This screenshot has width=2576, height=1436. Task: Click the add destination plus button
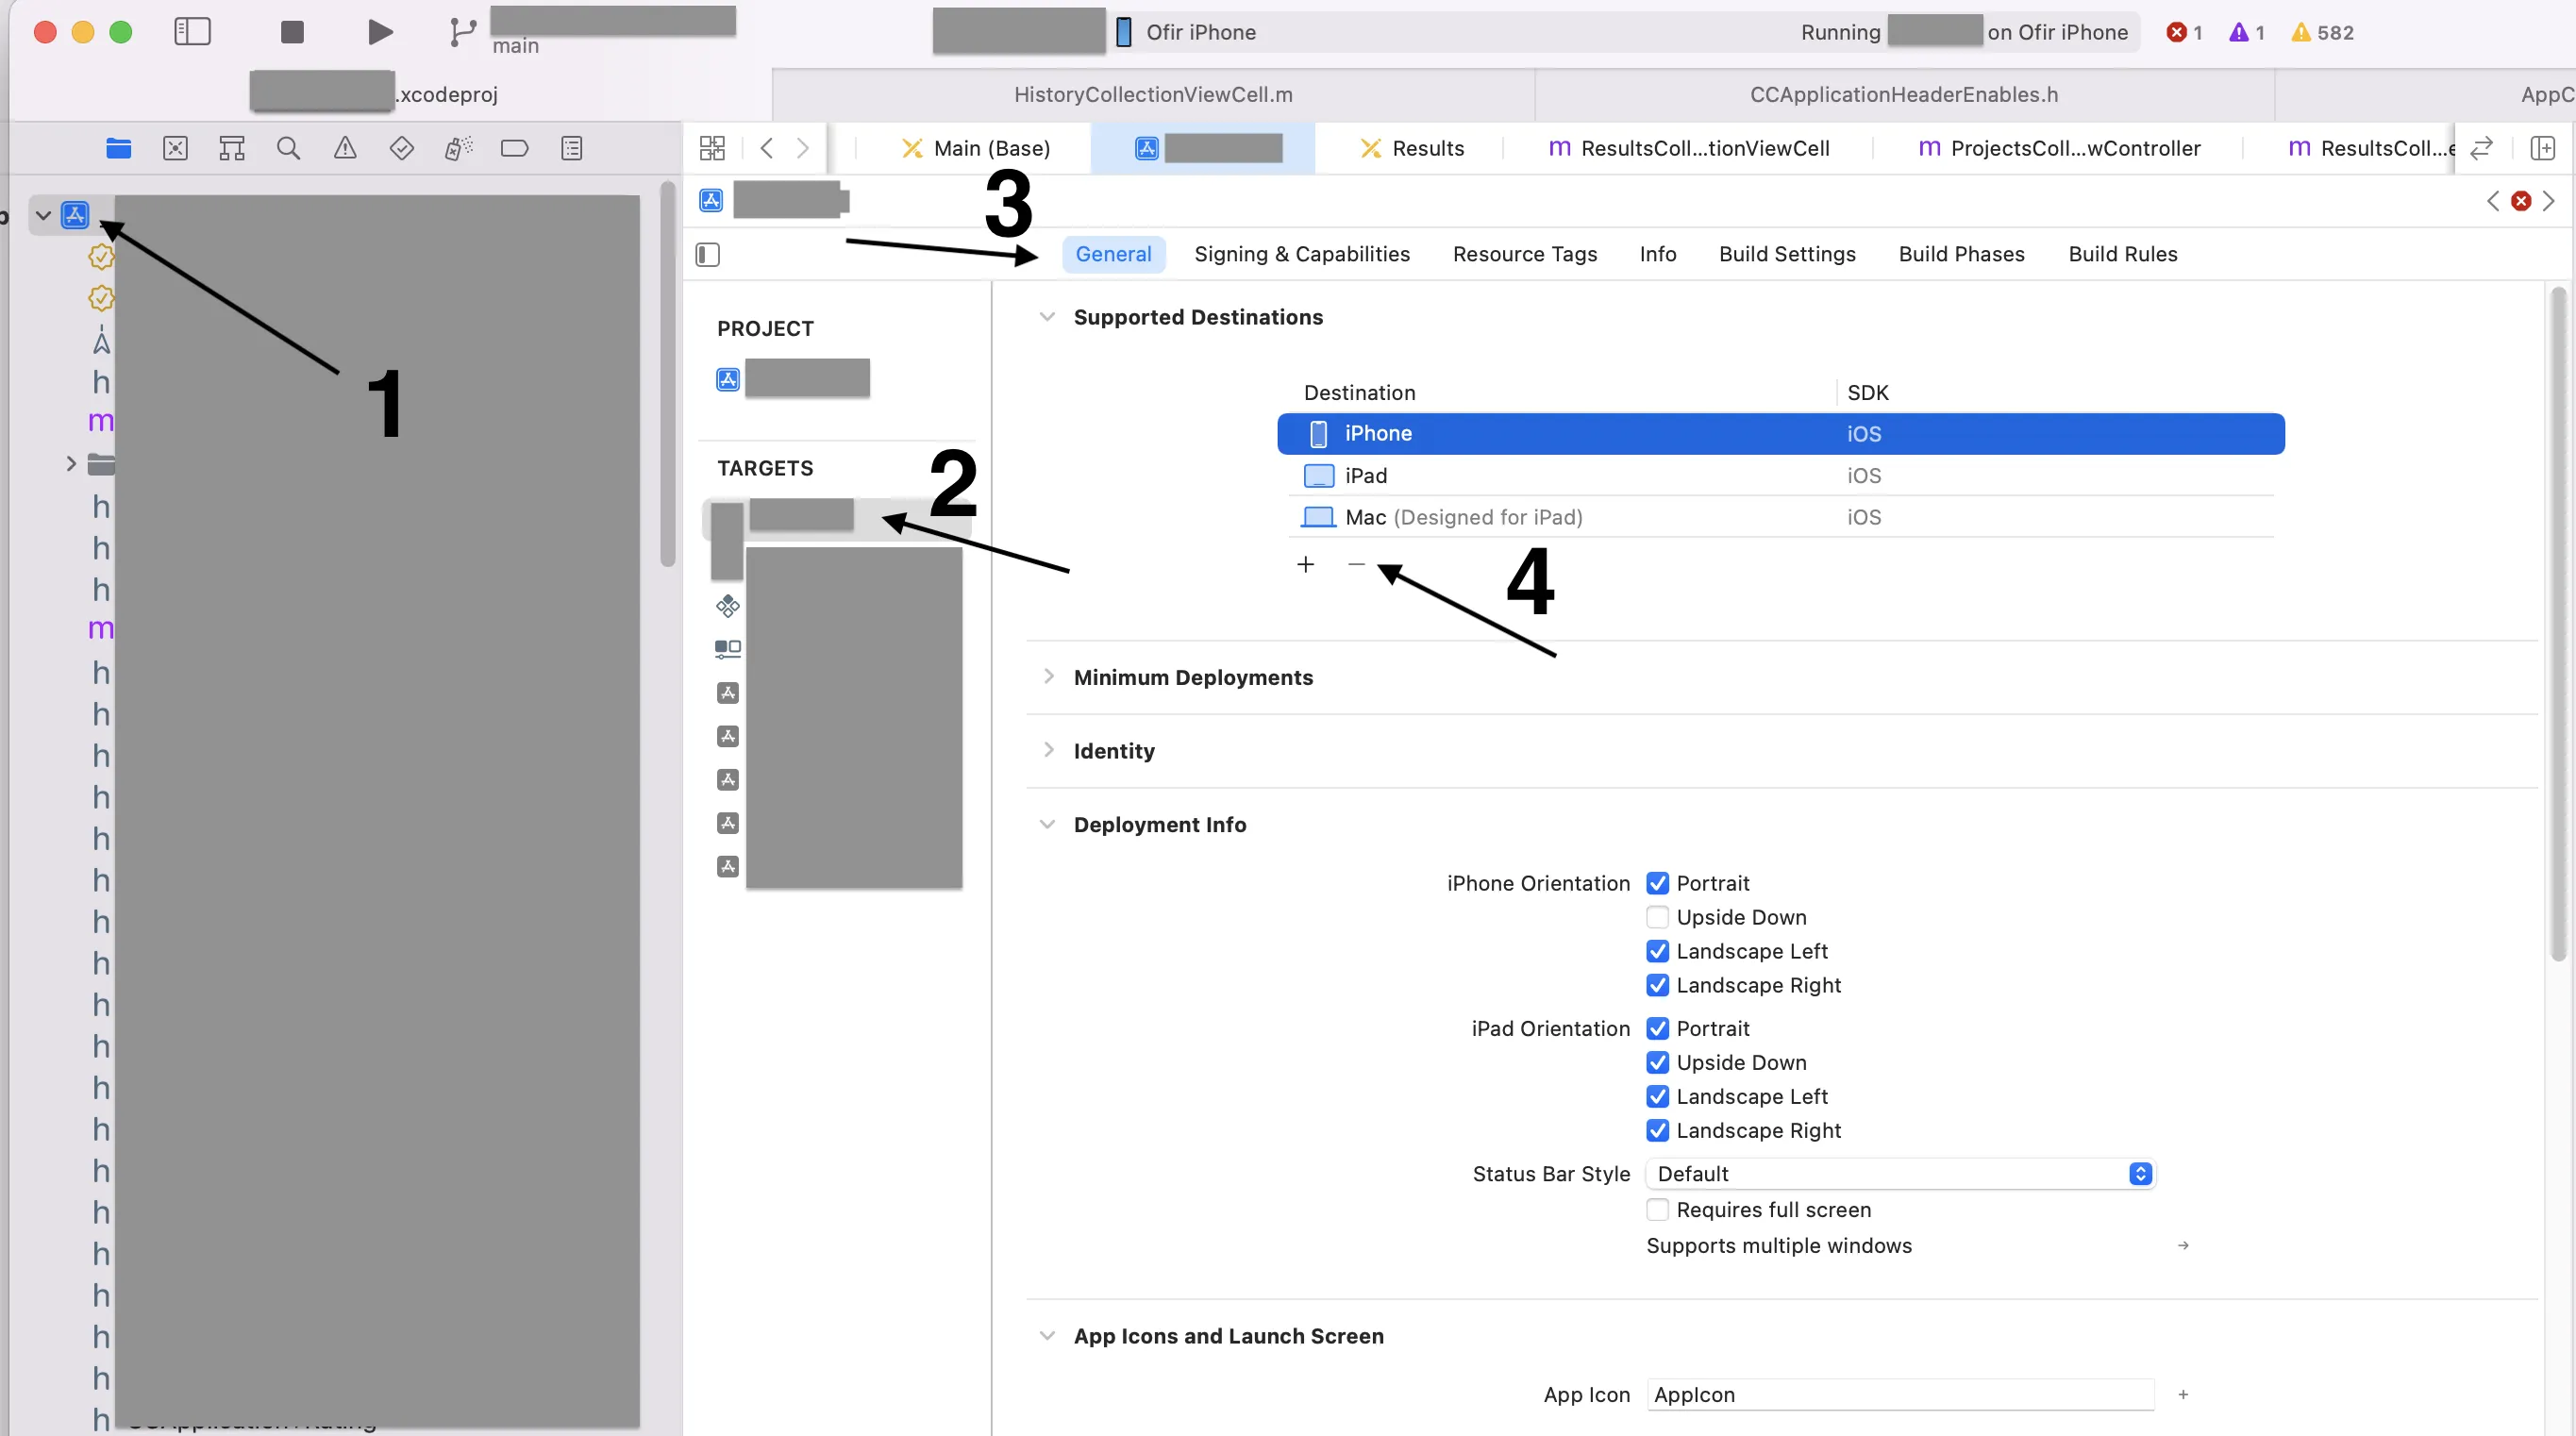tap(1305, 565)
